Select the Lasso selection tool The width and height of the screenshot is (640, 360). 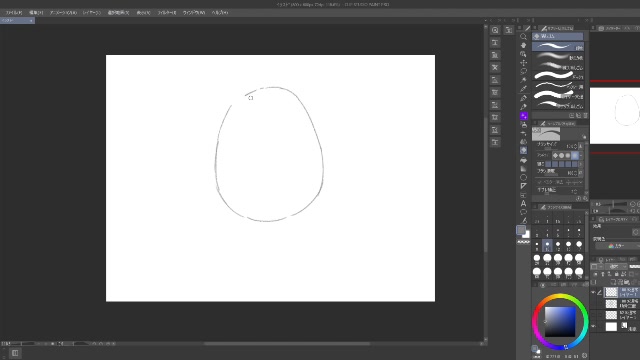523,71
